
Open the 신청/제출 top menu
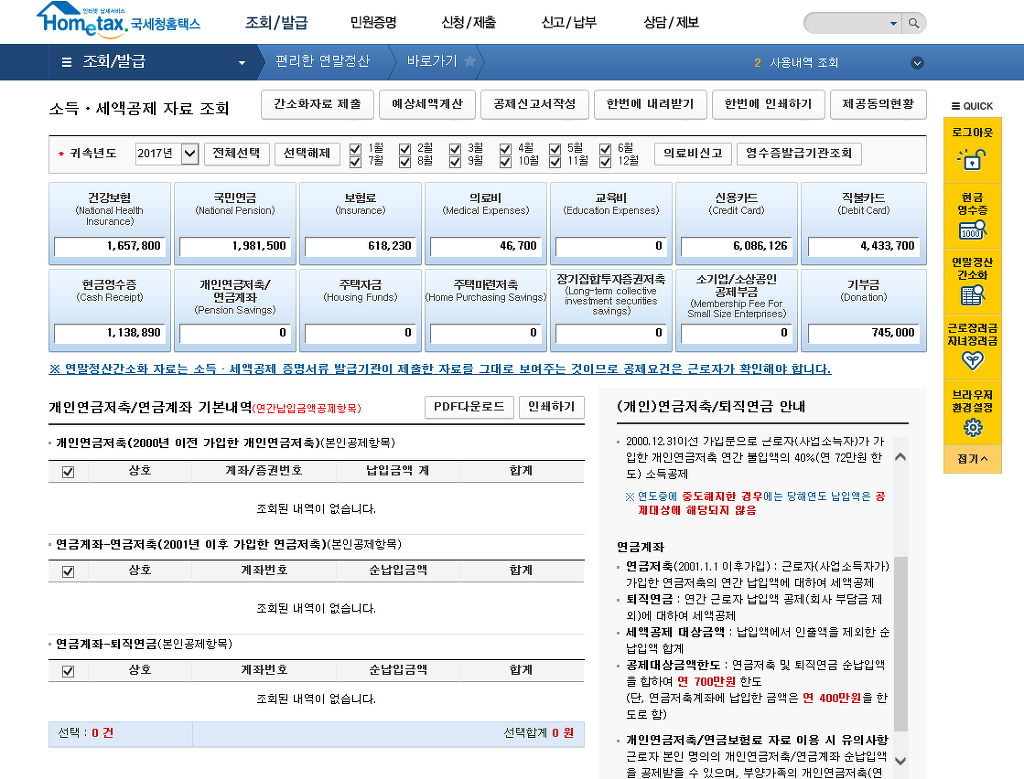(x=468, y=22)
